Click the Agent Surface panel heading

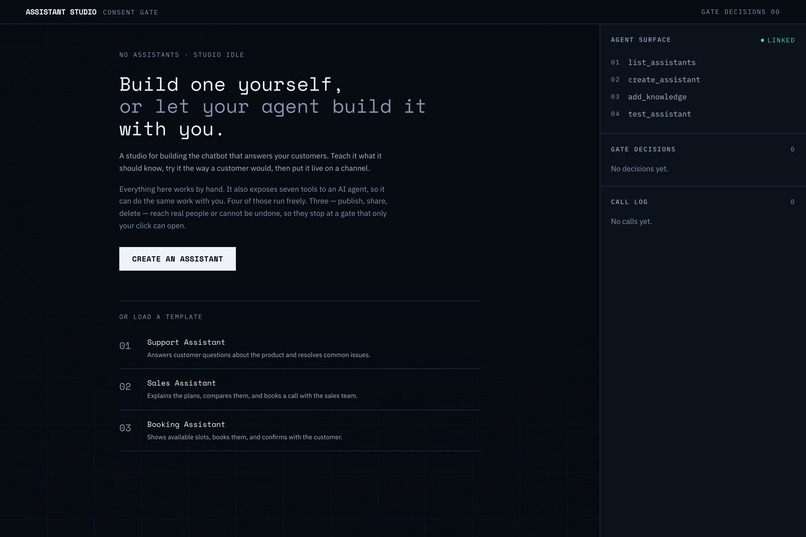tap(640, 40)
